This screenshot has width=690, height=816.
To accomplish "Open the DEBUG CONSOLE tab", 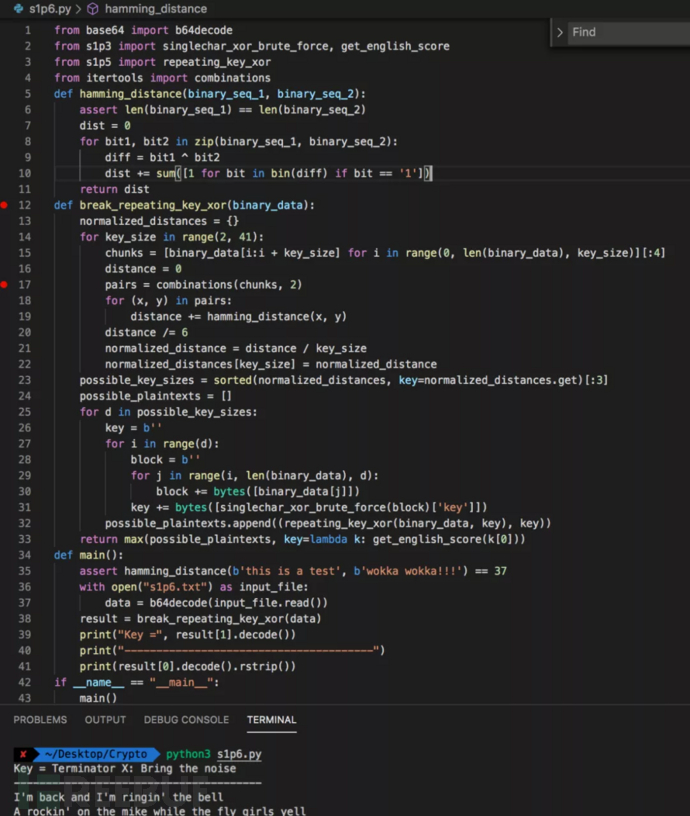I will pyautogui.click(x=187, y=720).
